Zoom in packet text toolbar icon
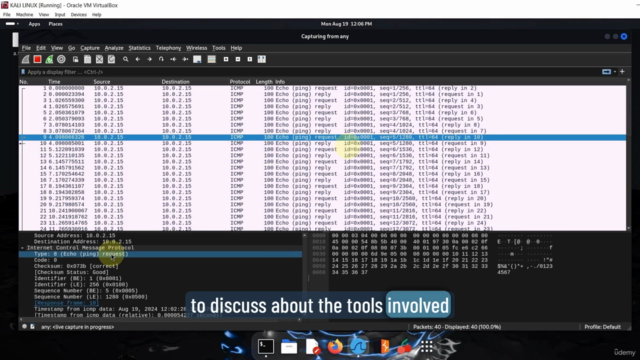 (226, 59)
